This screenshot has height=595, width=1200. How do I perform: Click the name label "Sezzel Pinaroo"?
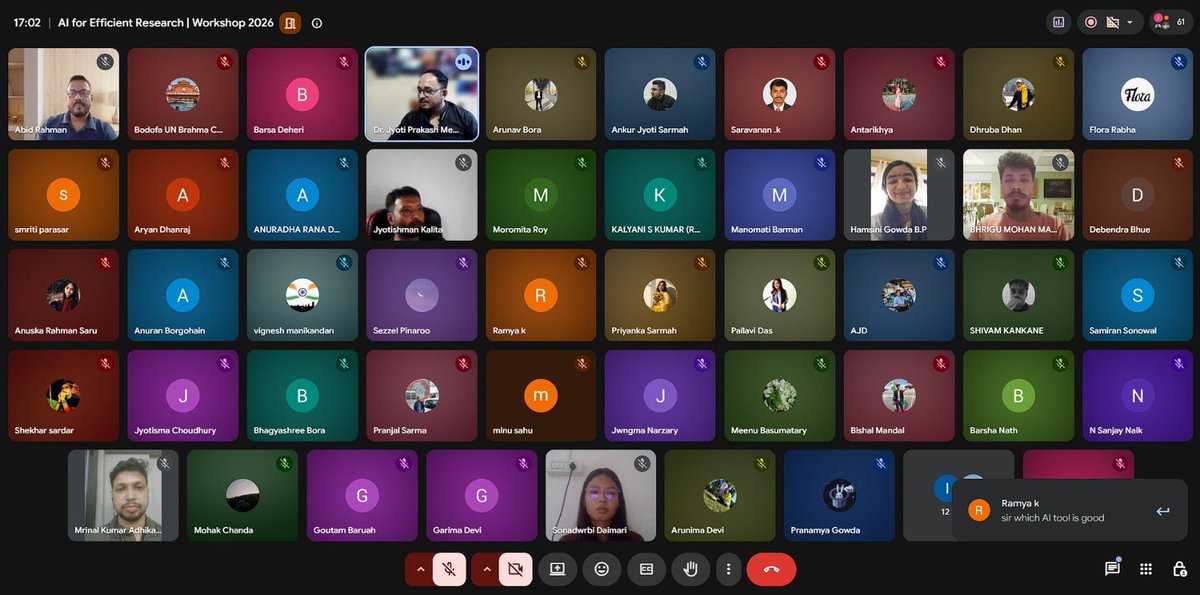401,330
